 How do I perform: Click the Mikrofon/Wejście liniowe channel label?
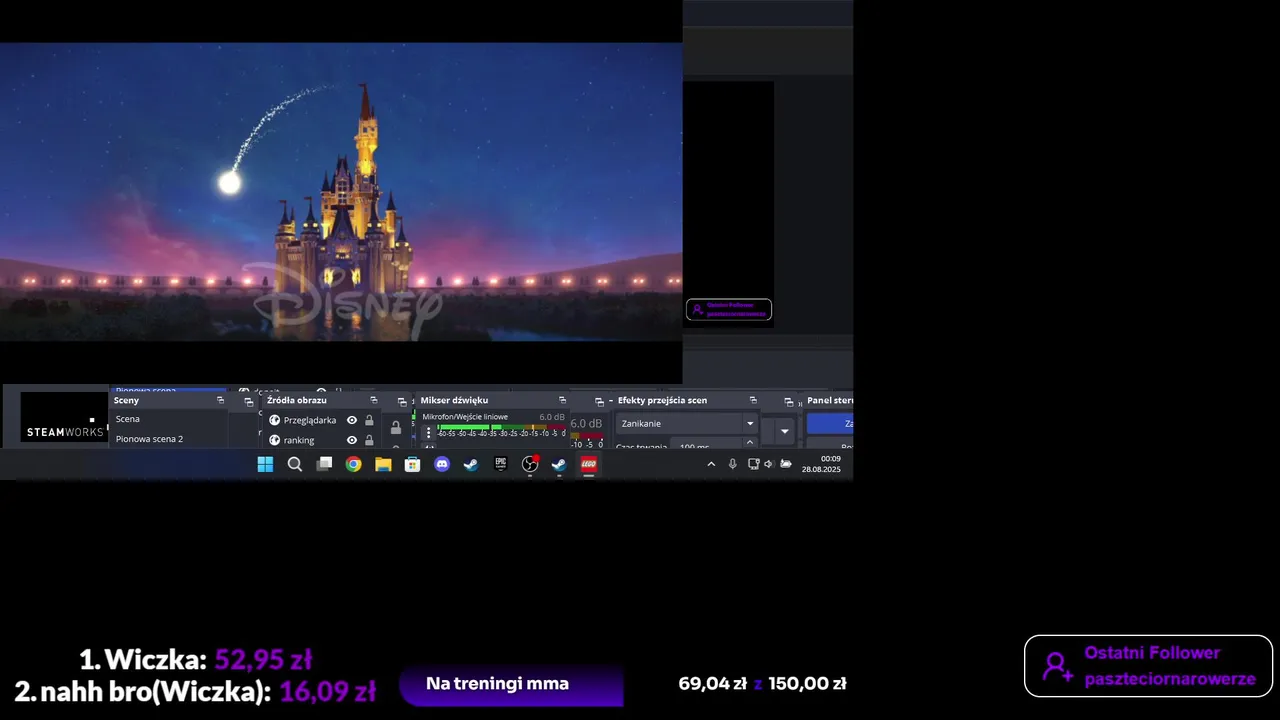465,416
